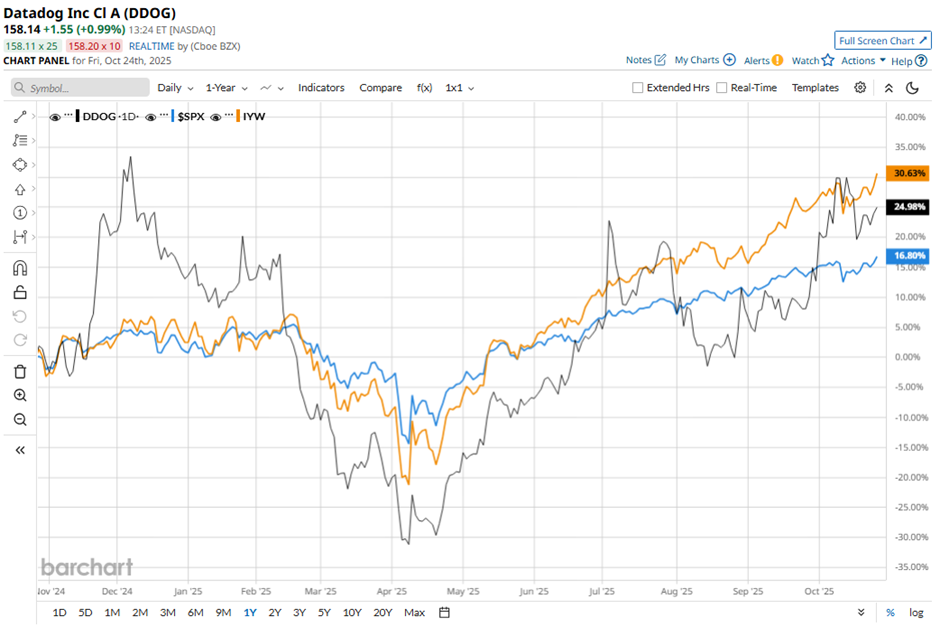Open chart settings gear

click(860, 88)
